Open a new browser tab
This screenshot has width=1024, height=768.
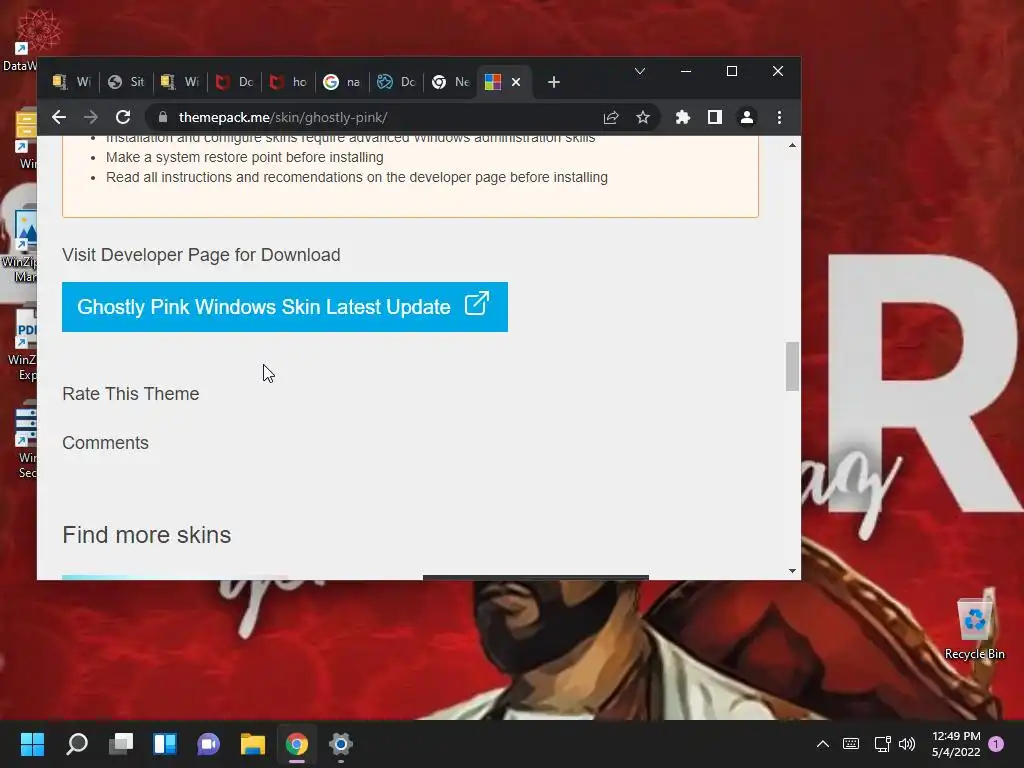(x=554, y=82)
